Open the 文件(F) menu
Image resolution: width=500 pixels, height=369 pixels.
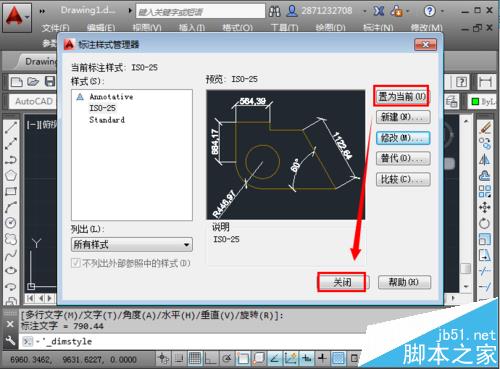[x=56, y=27]
